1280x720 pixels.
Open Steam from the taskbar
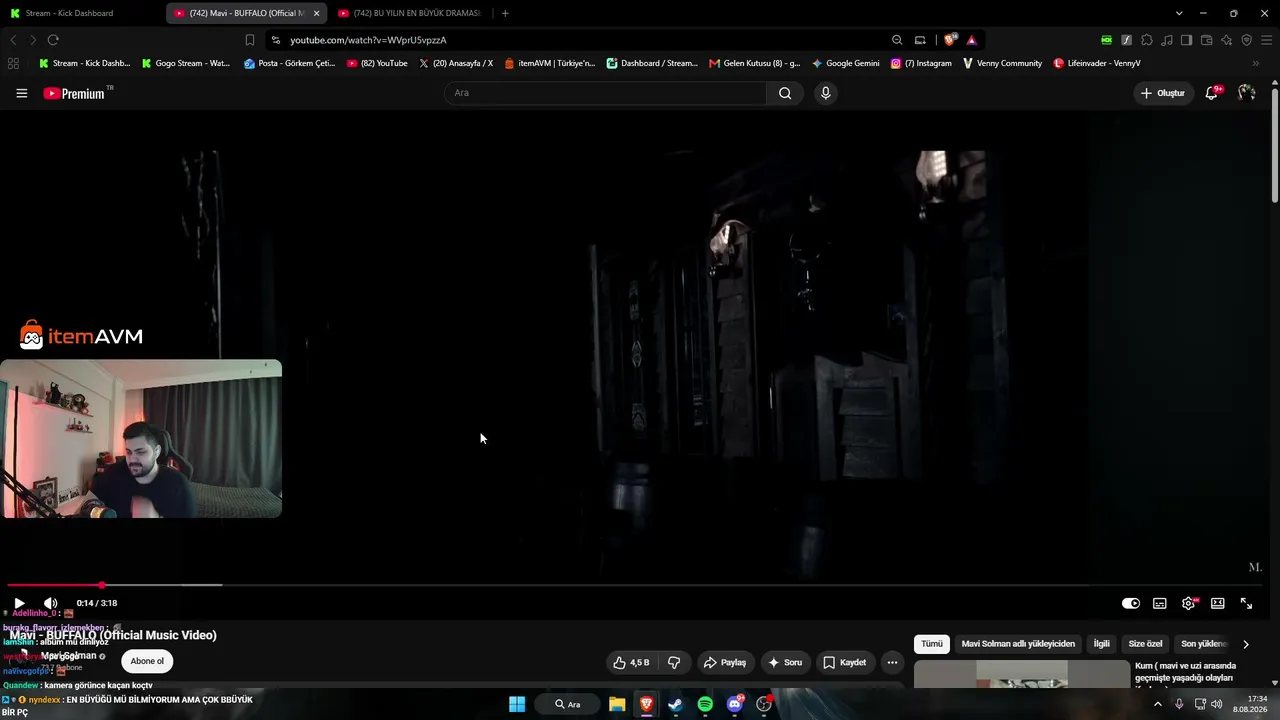(675, 704)
